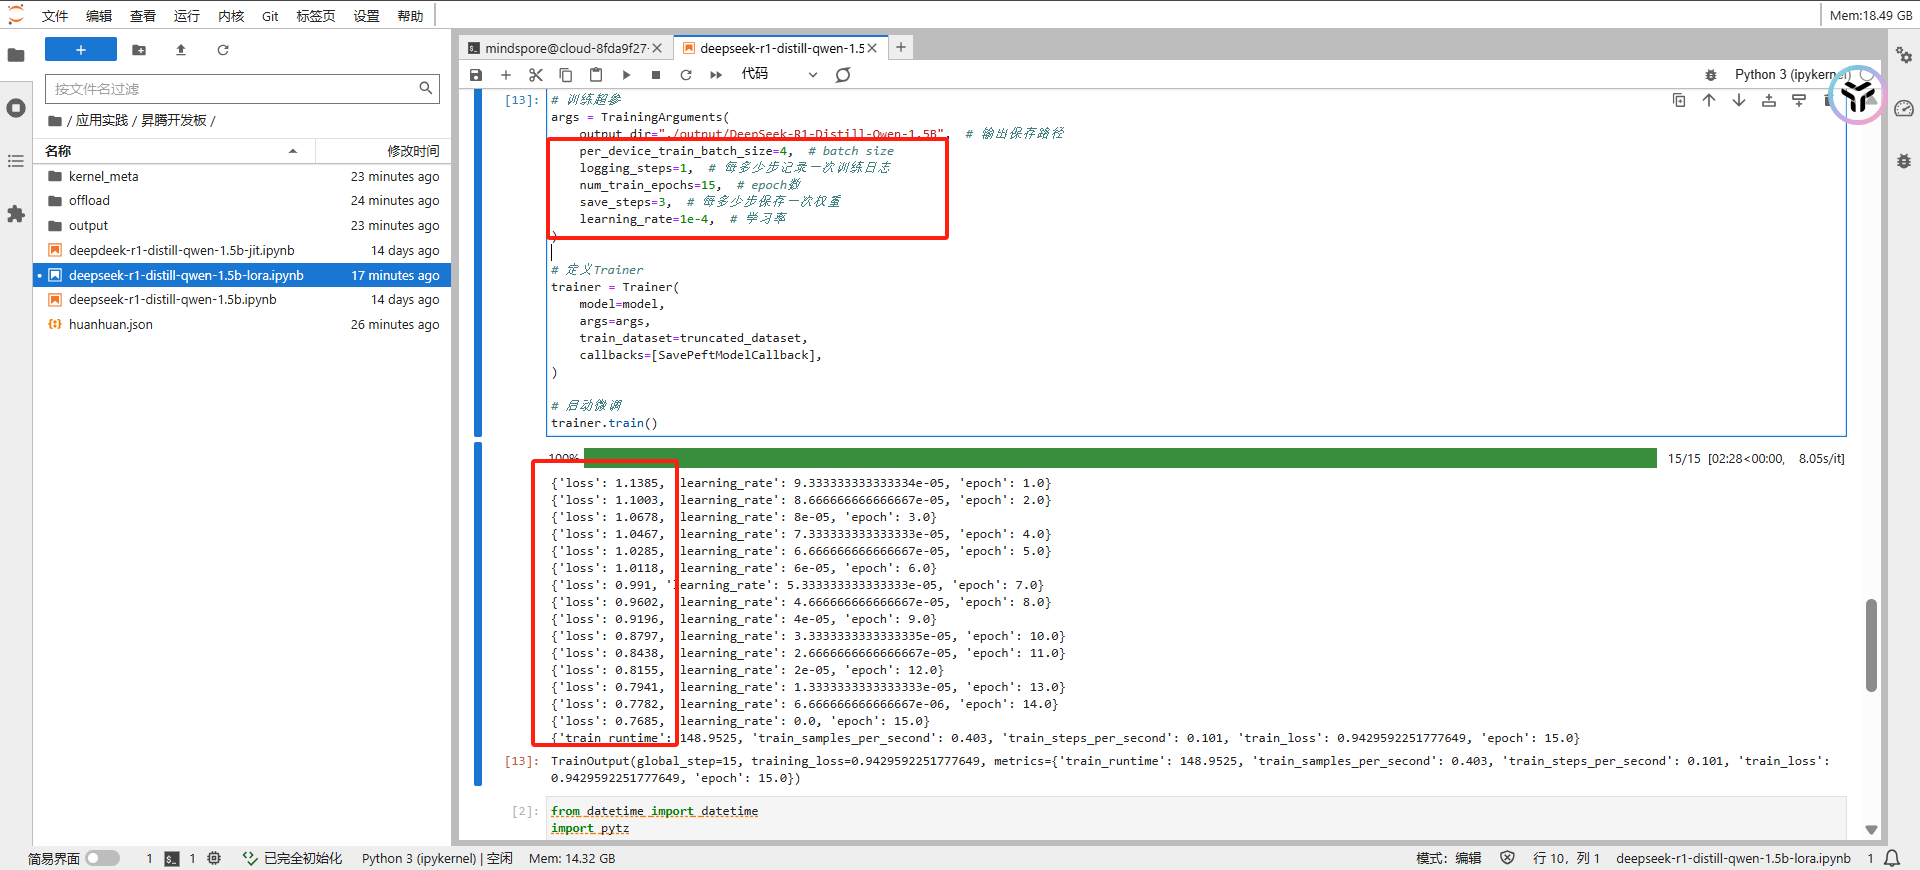Save the notebook with the disk icon
1920x870 pixels.
(476, 75)
